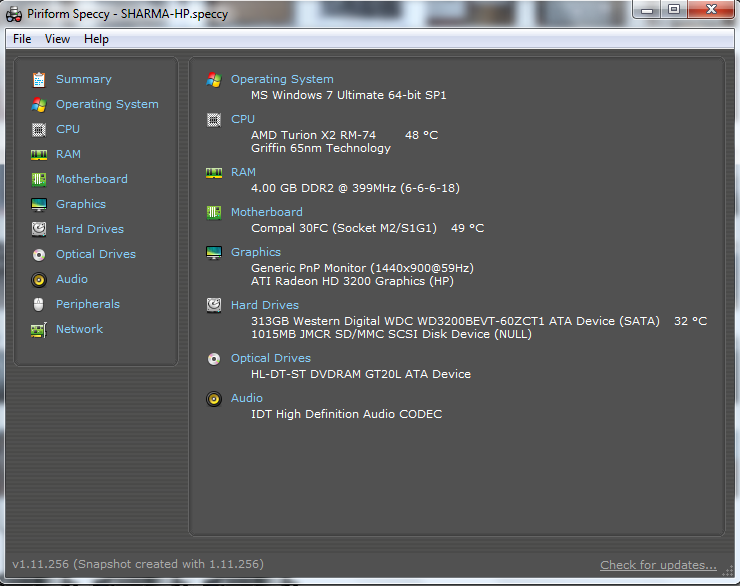Click the Hard Drives icon in main panel

click(x=214, y=305)
